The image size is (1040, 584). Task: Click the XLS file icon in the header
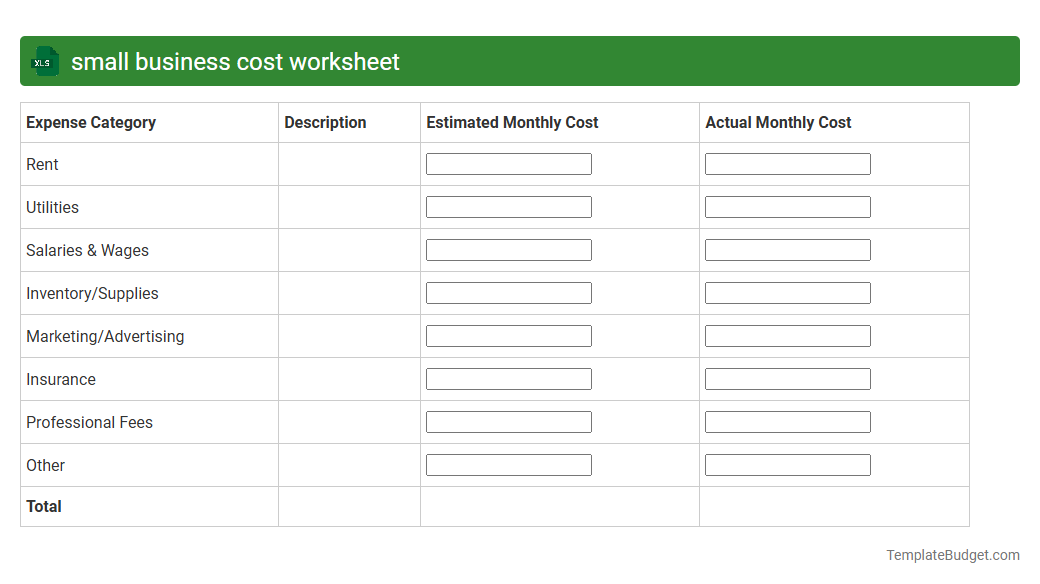pos(44,61)
